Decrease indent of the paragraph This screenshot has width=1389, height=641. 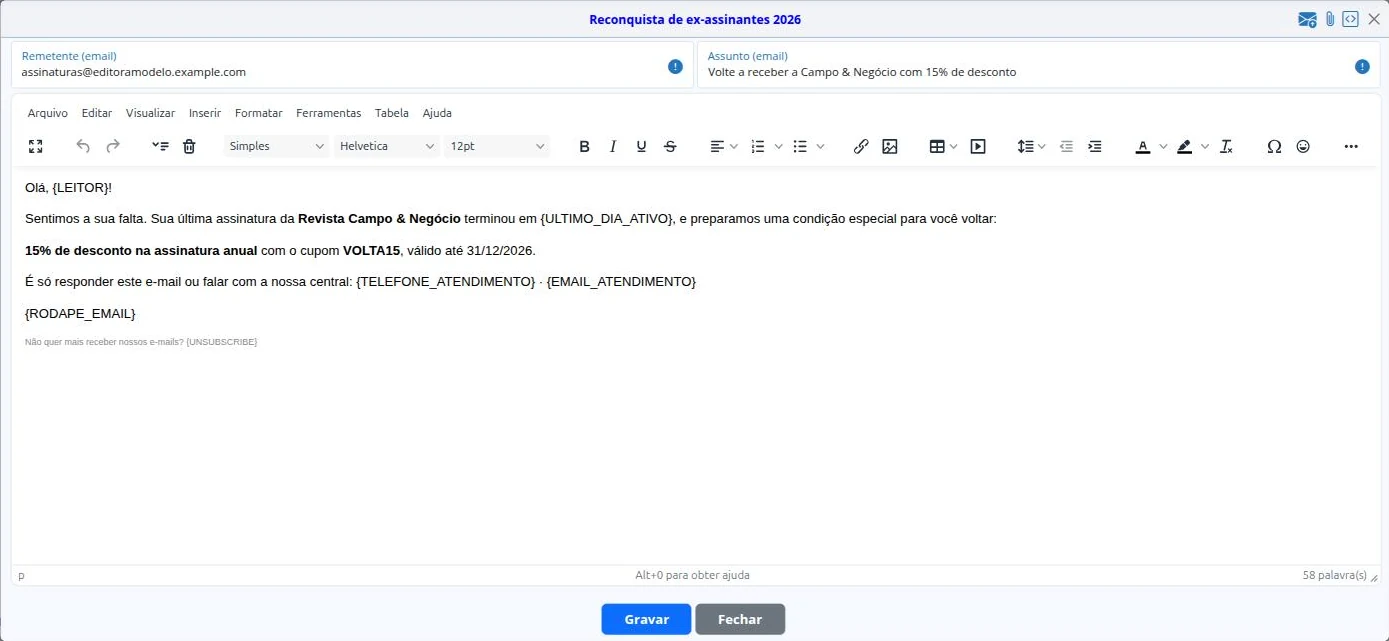click(x=1066, y=146)
